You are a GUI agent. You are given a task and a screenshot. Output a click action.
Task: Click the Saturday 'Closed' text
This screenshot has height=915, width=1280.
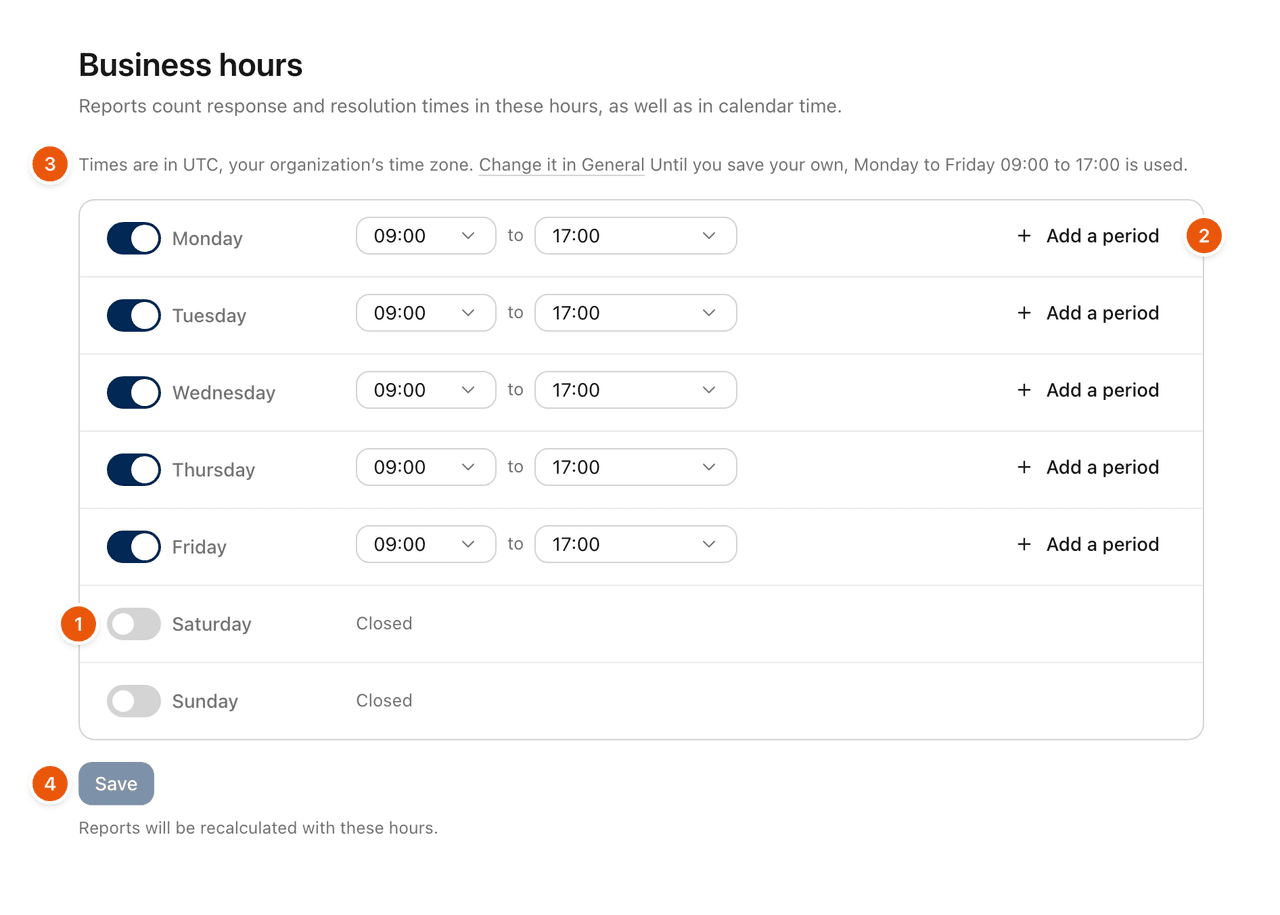pyautogui.click(x=384, y=623)
